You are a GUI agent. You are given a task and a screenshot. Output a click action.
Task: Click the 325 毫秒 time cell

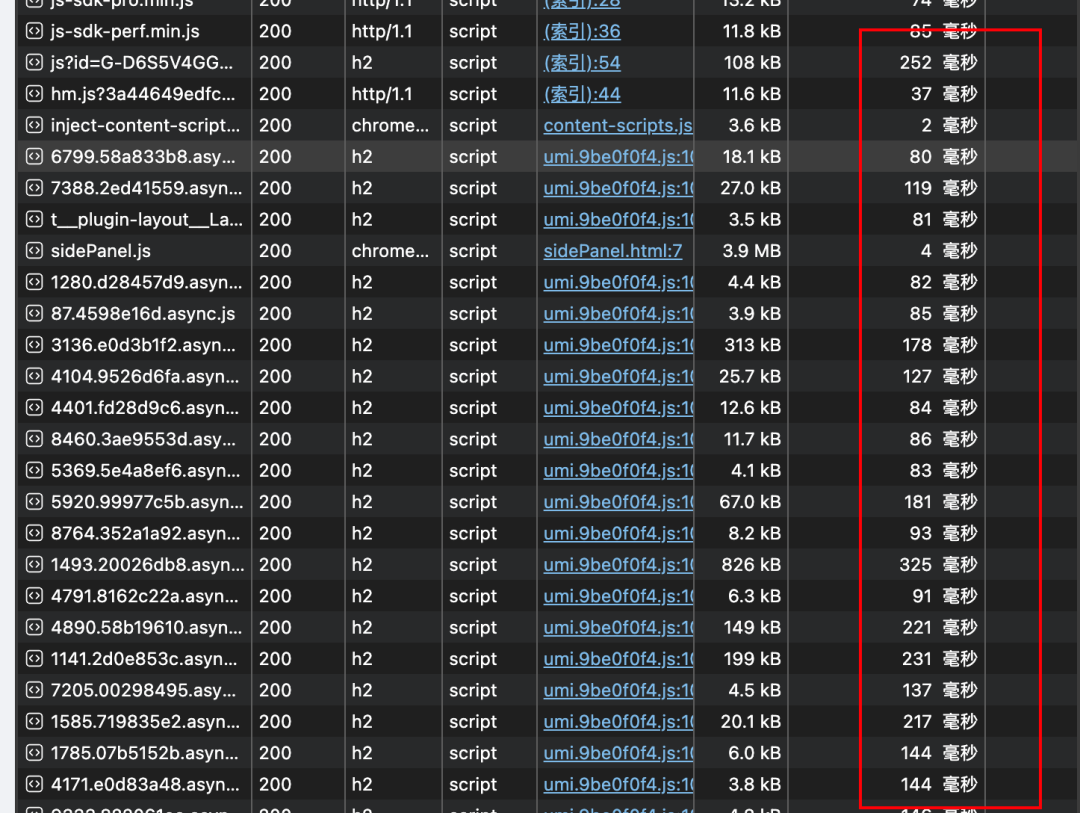938,564
